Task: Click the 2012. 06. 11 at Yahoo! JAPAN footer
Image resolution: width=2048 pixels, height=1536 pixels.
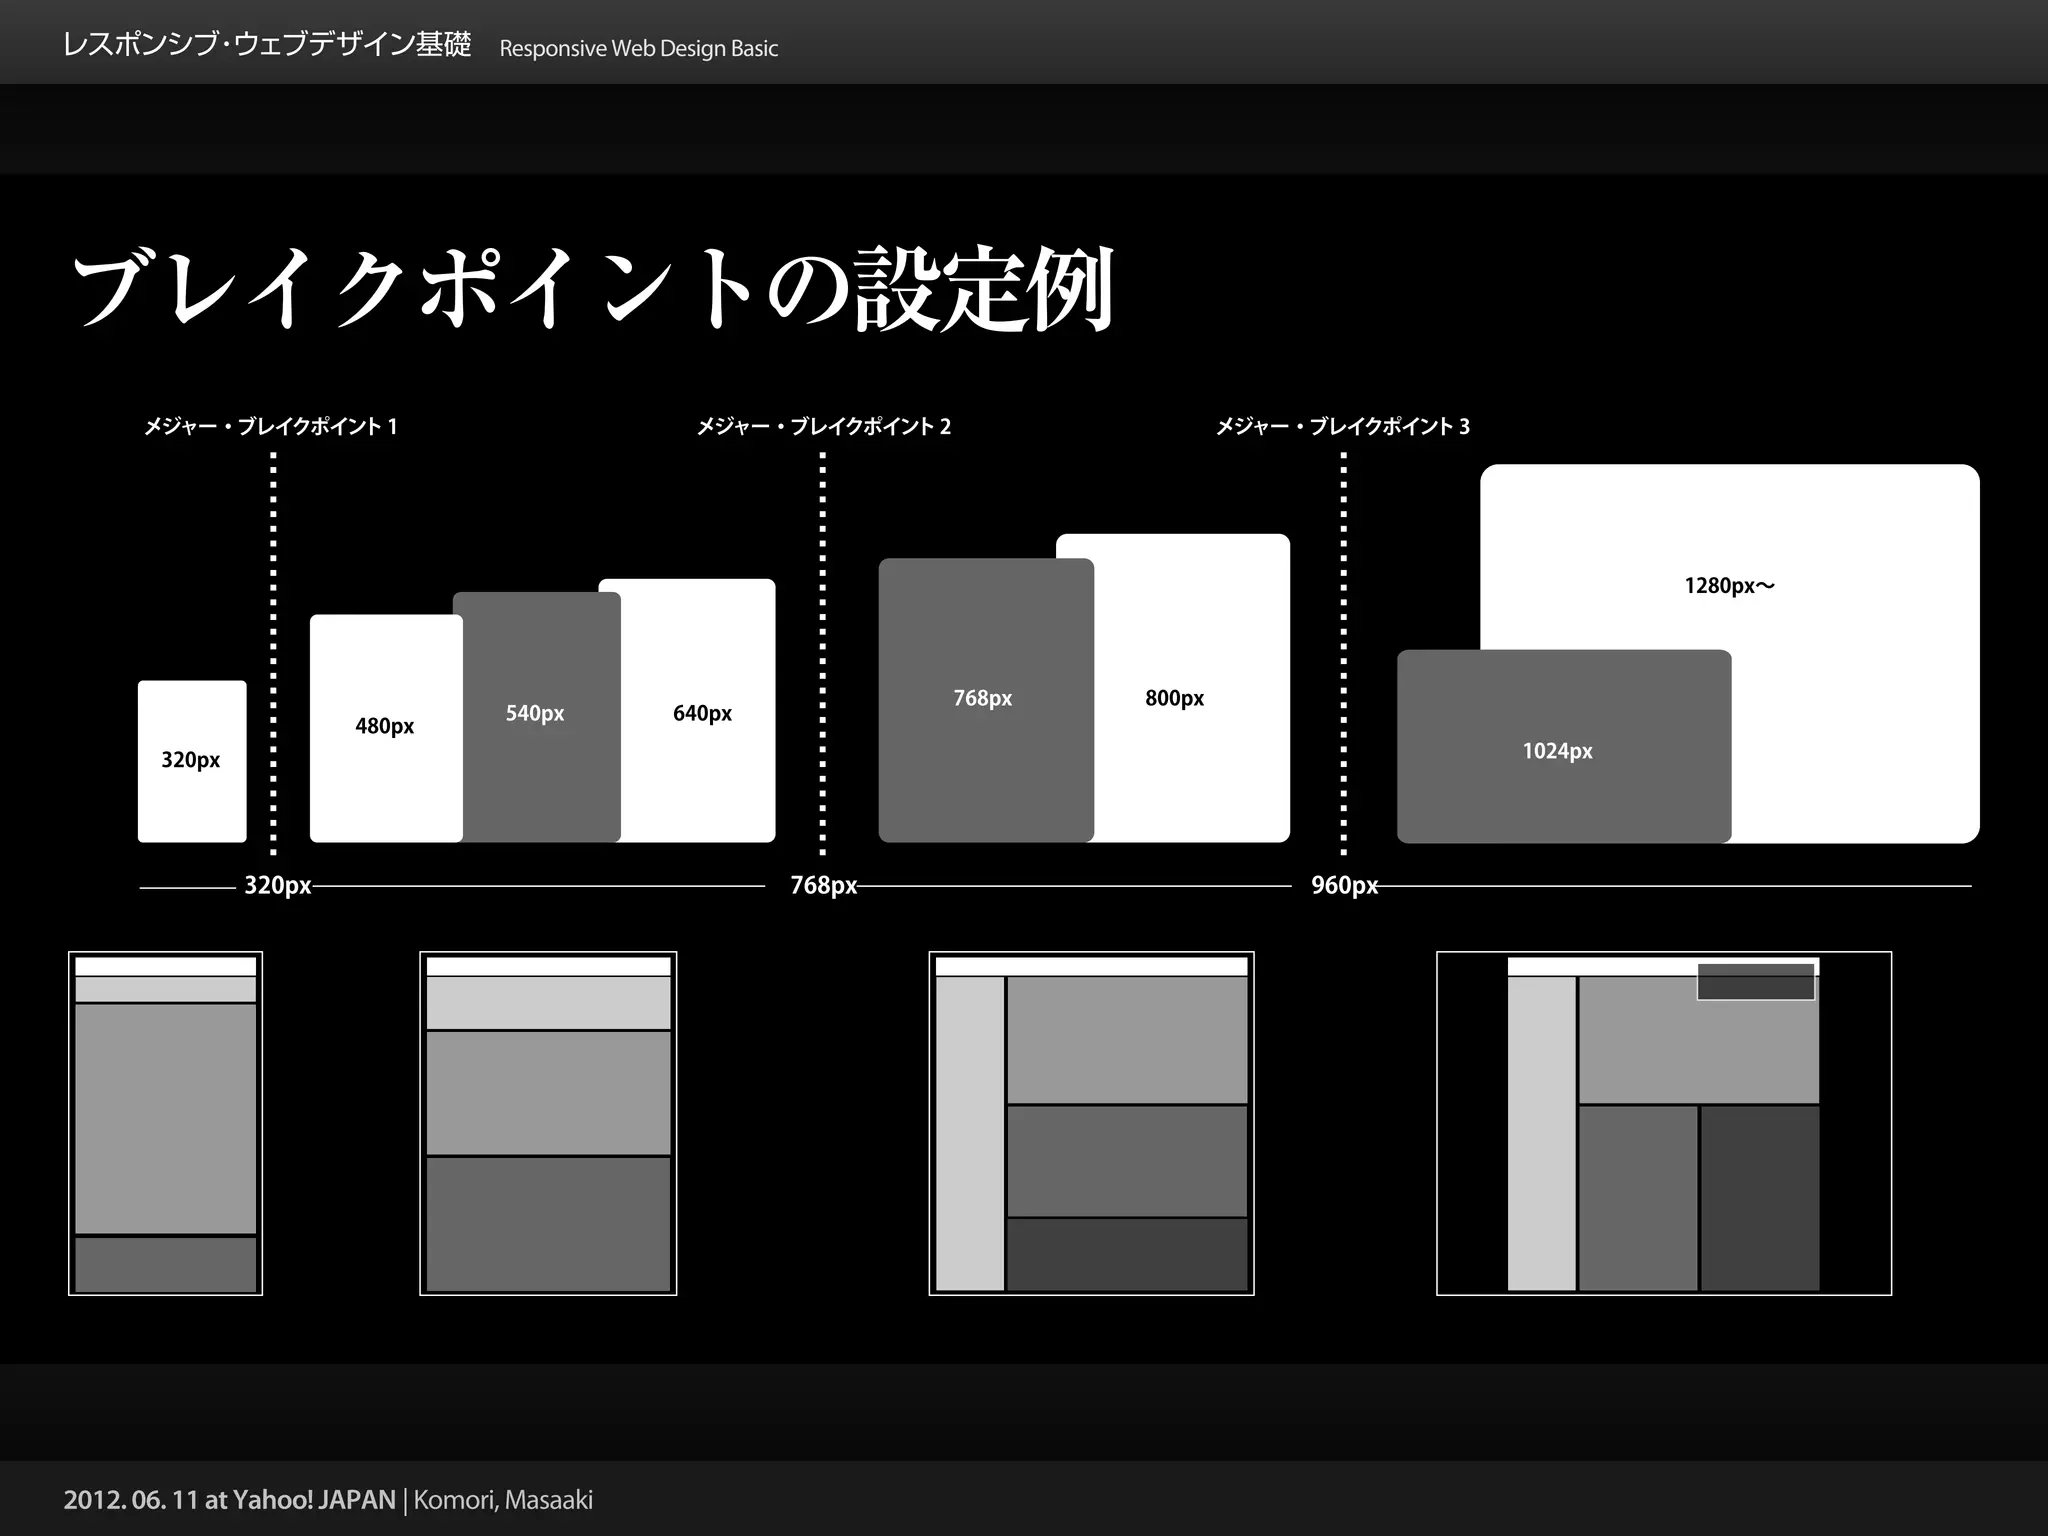Action: tap(230, 1500)
